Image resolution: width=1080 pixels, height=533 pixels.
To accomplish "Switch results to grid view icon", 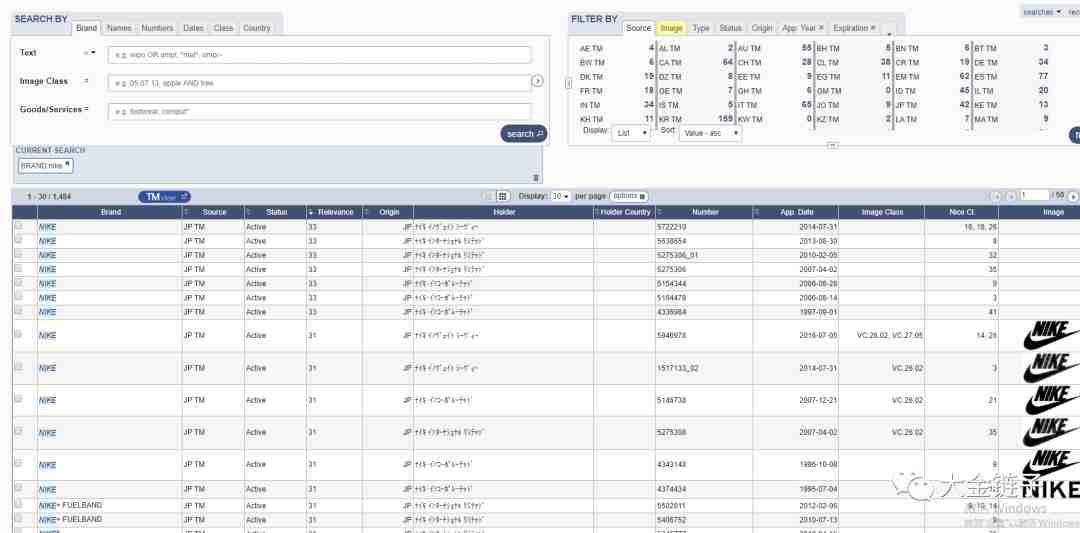I will point(503,196).
